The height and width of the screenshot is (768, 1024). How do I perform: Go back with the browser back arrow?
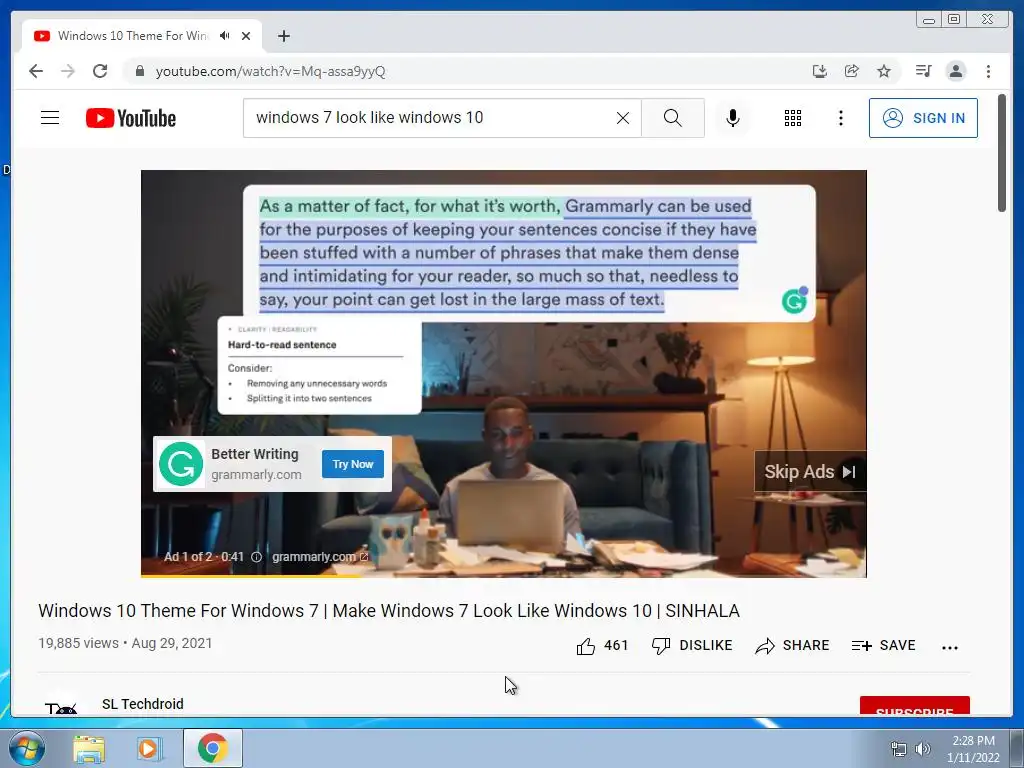(x=36, y=71)
